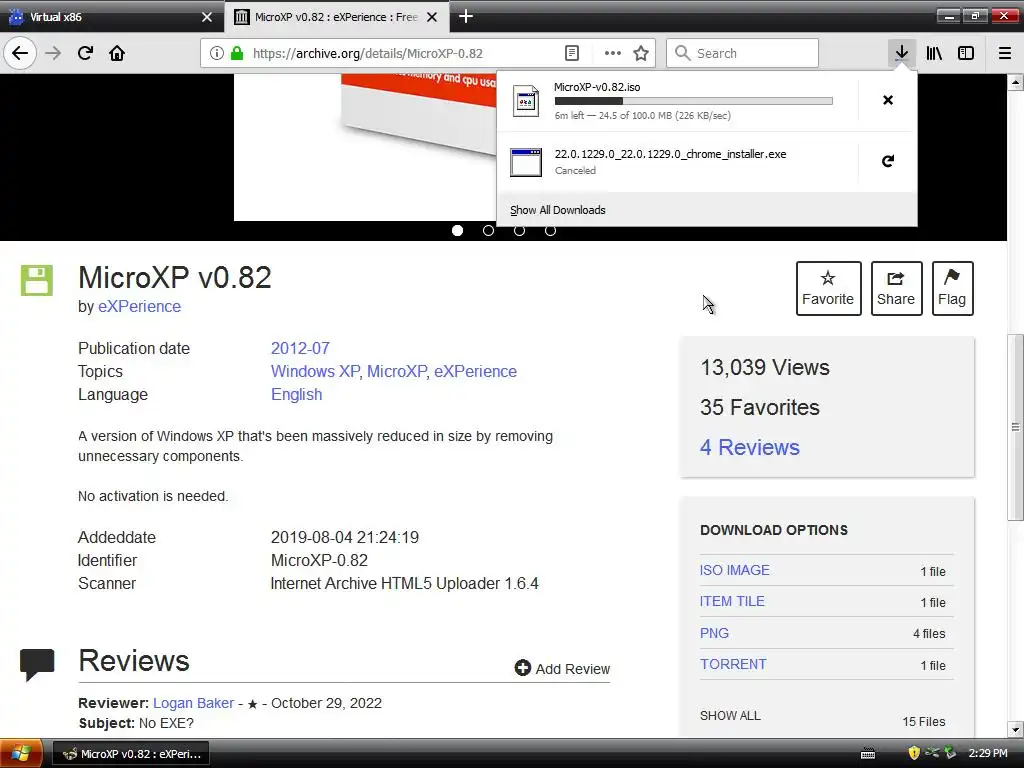Open page actions three-dots menu

[612, 53]
